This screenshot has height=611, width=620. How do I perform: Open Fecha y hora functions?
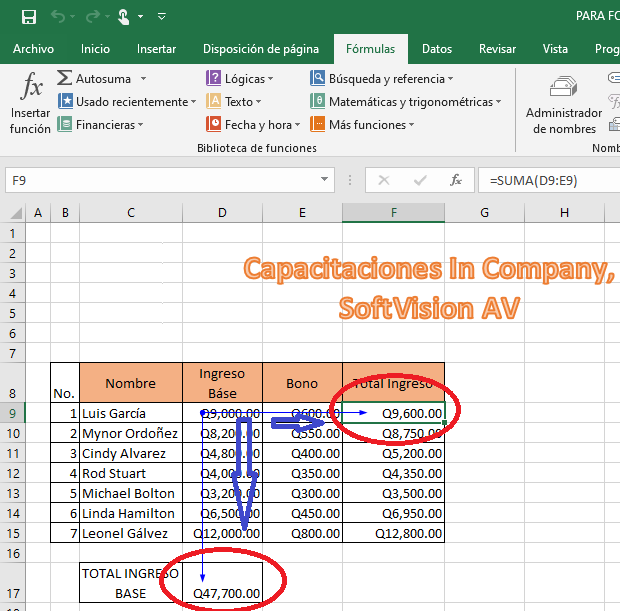coord(252,125)
